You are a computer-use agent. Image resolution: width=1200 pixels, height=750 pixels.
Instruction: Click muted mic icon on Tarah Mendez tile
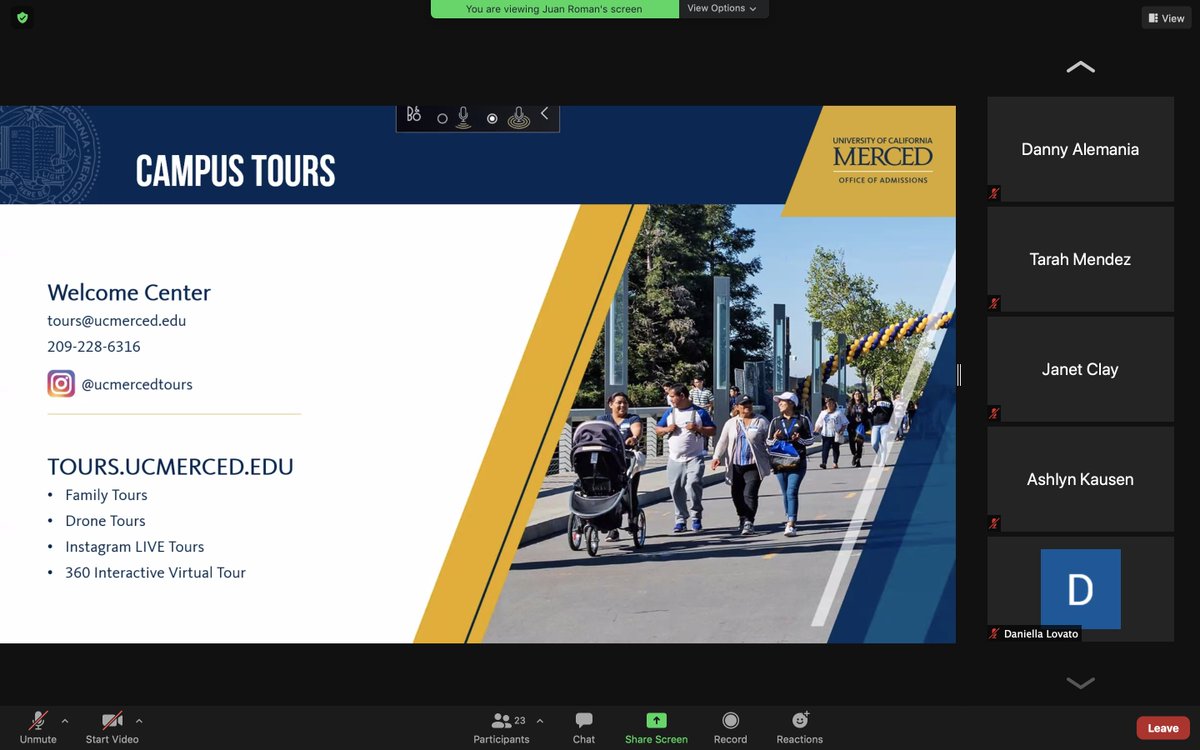pyautogui.click(x=993, y=303)
